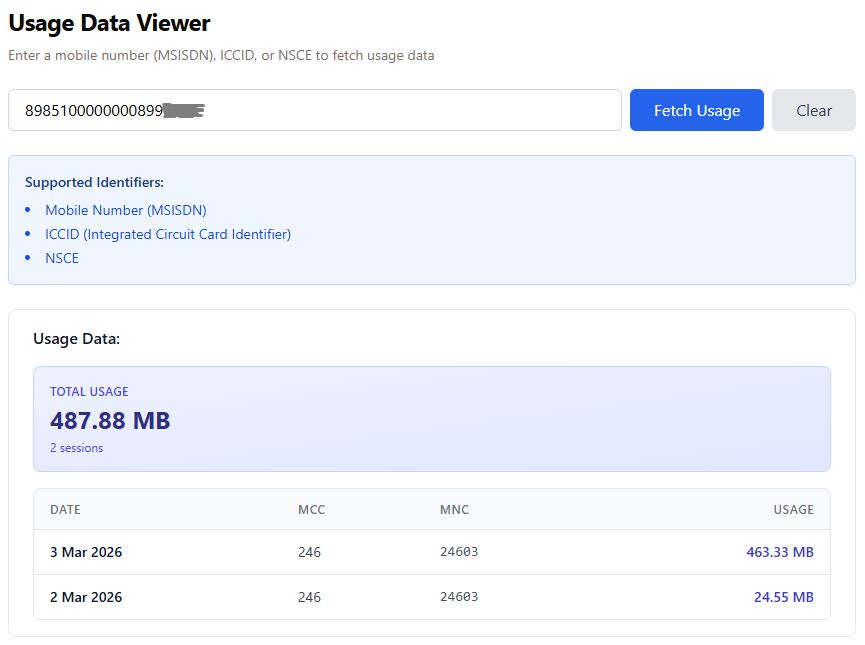Click the 24.55 MB usage value
This screenshot has height=645, width=865.
(783, 597)
